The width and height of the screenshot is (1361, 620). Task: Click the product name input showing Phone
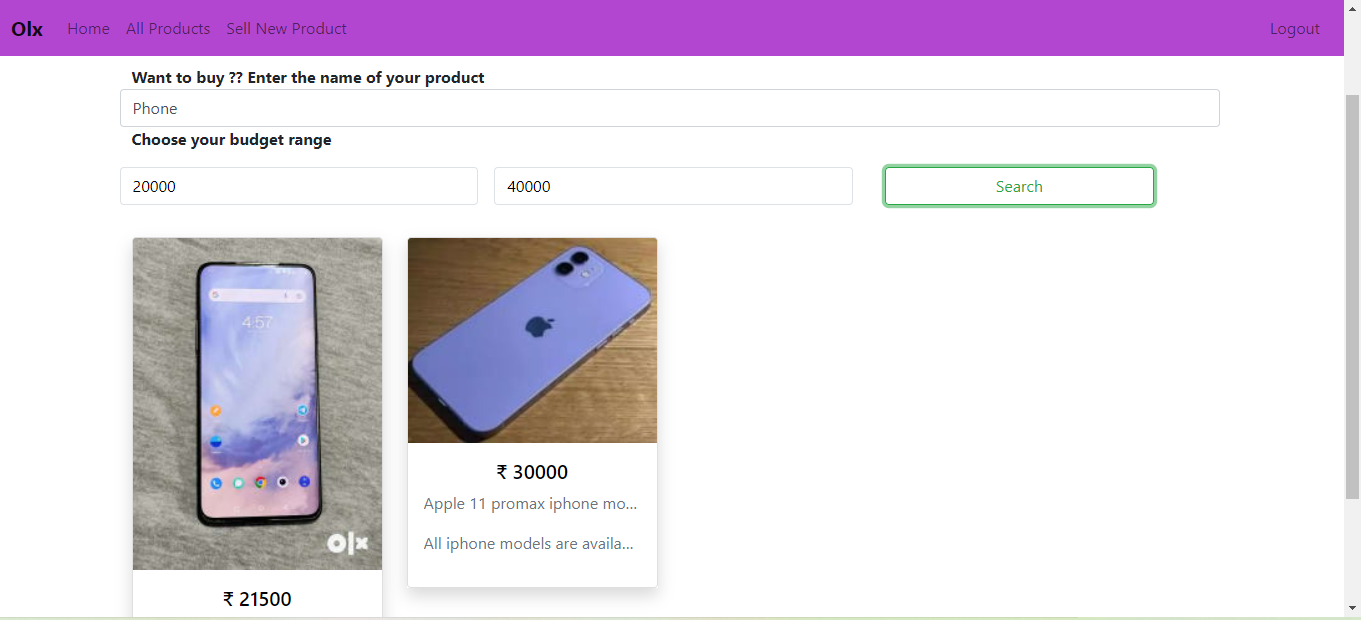click(669, 108)
